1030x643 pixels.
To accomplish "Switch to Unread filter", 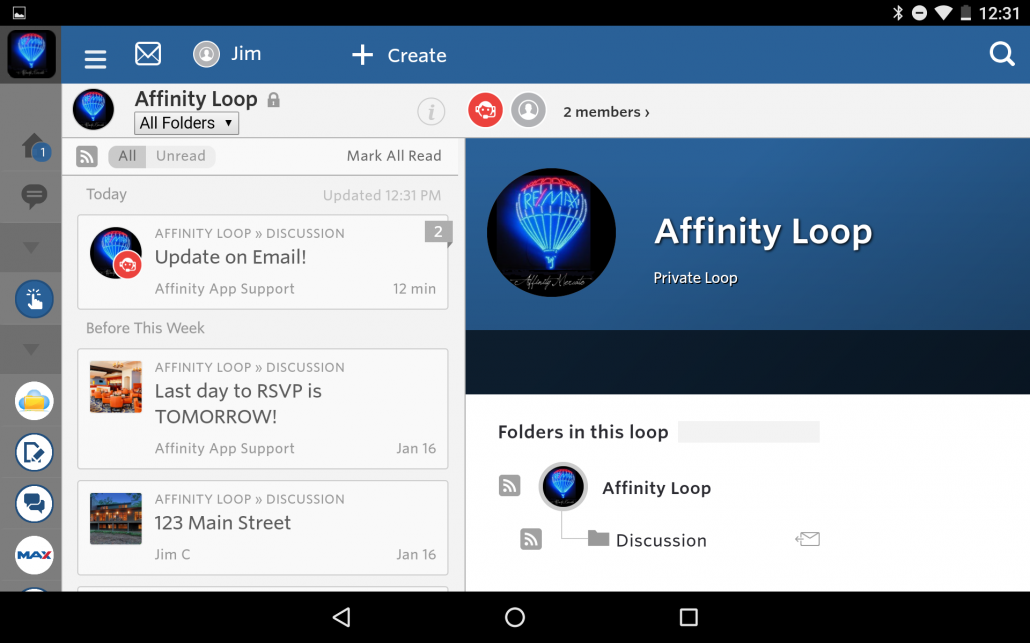I will pos(181,156).
